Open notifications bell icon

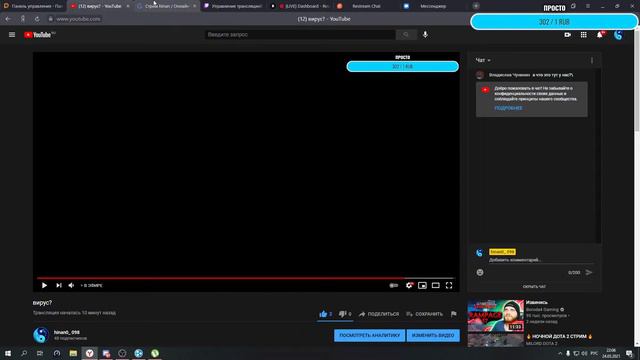pyautogui.click(x=600, y=35)
